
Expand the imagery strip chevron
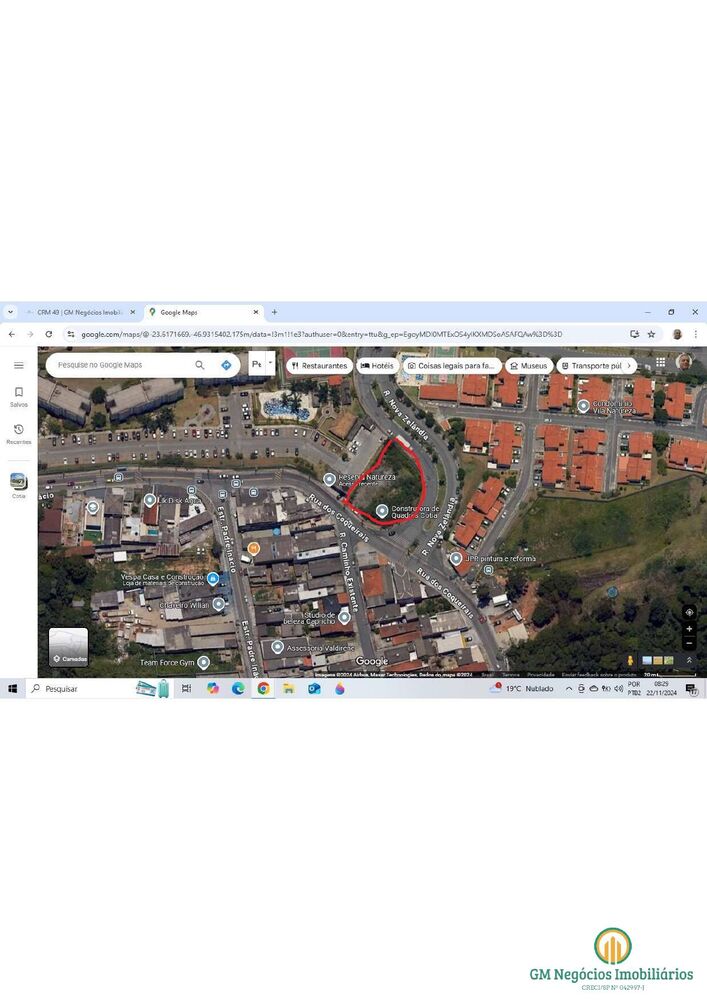(x=689, y=660)
